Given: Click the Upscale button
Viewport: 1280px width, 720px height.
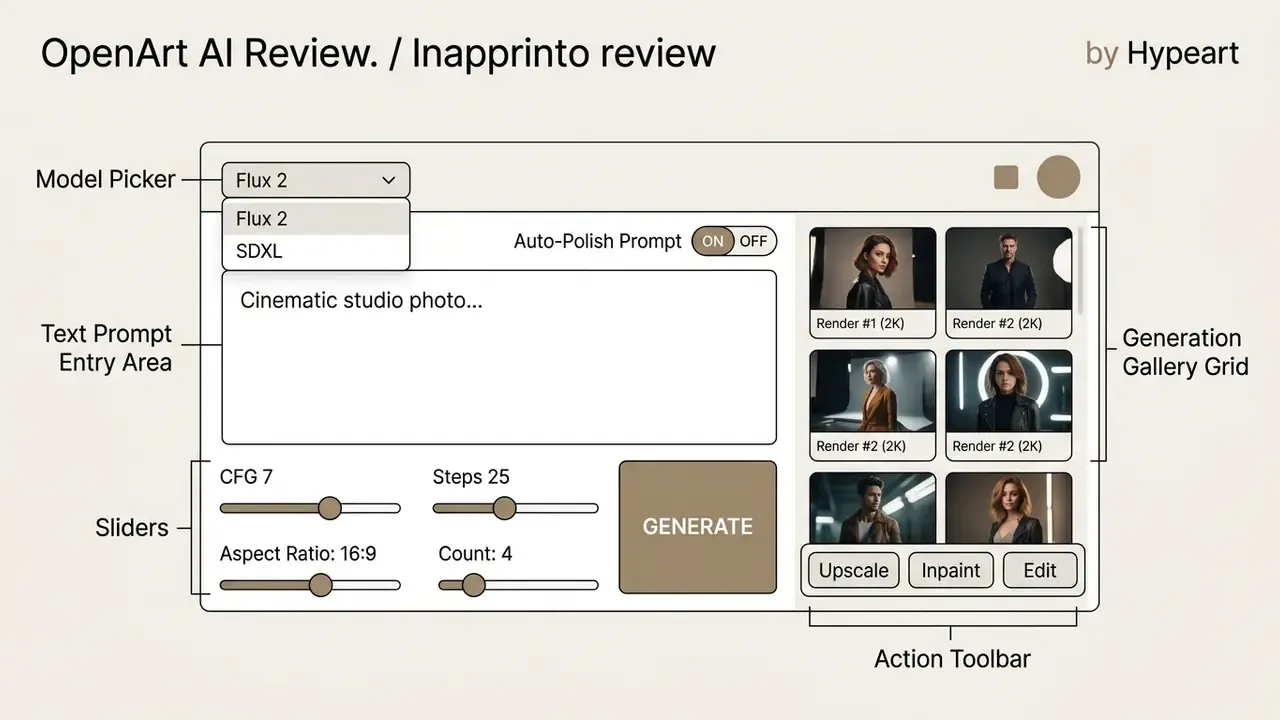Looking at the screenshot, I should (x=854, y=570).
